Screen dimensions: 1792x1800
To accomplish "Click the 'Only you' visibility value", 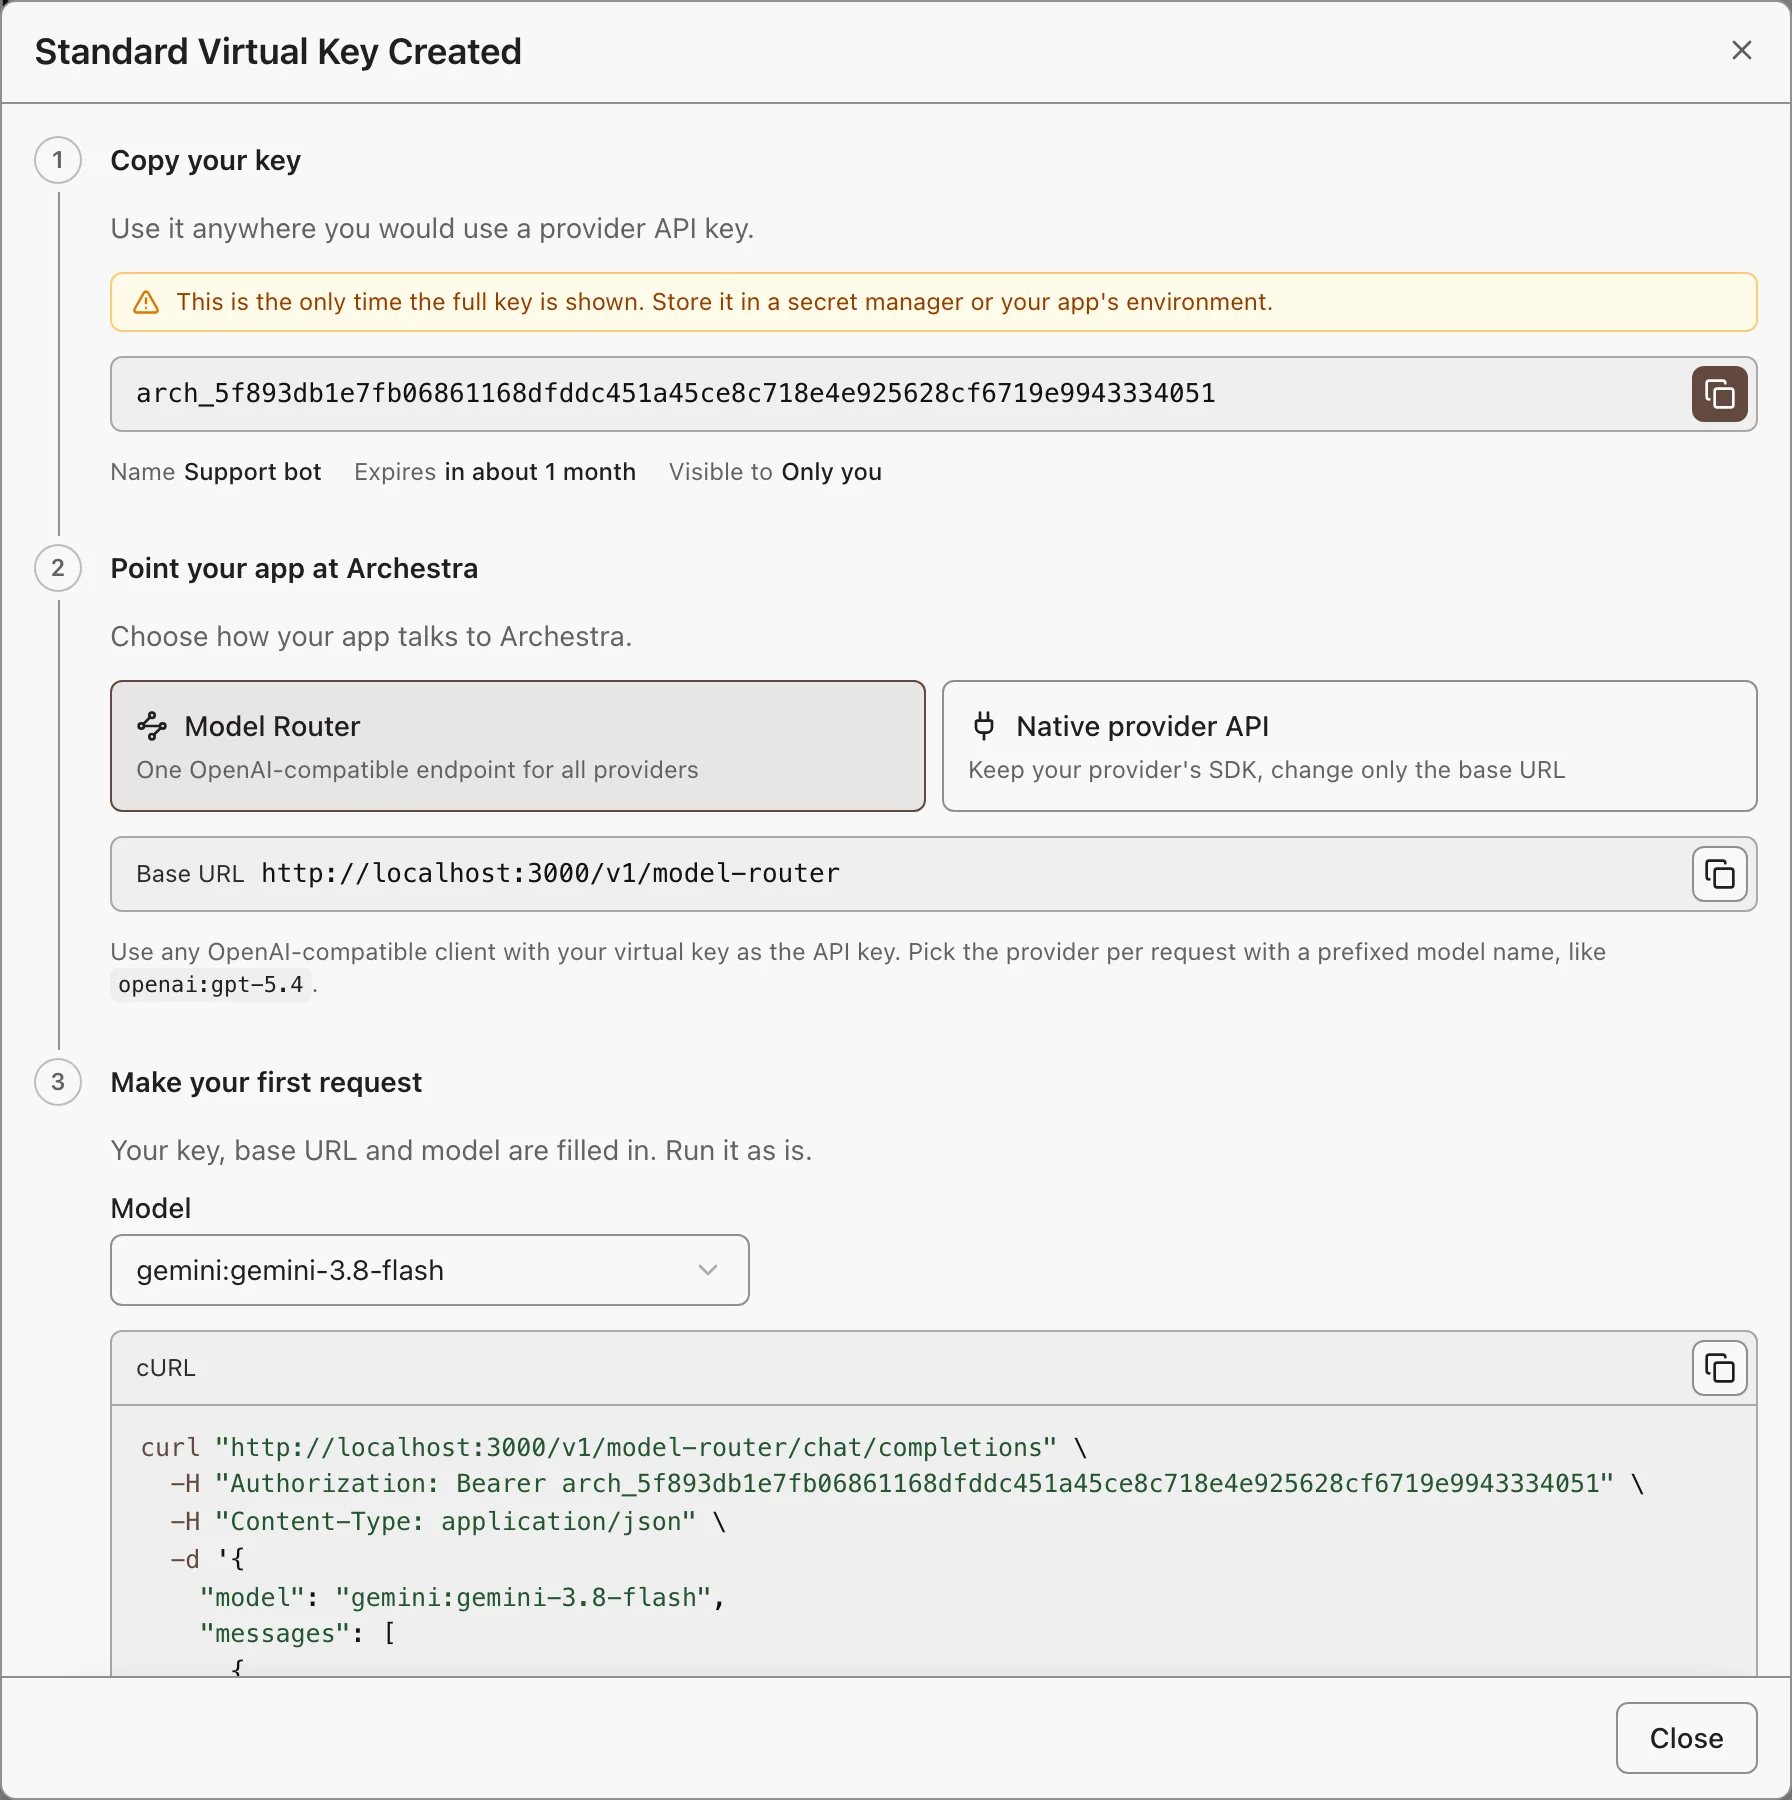I will 832,472.
